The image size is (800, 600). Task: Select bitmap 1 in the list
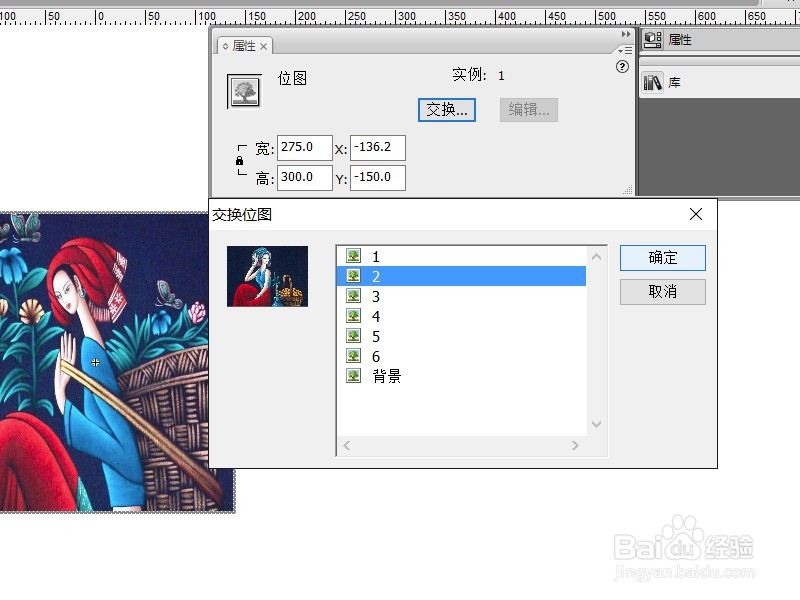461,256
